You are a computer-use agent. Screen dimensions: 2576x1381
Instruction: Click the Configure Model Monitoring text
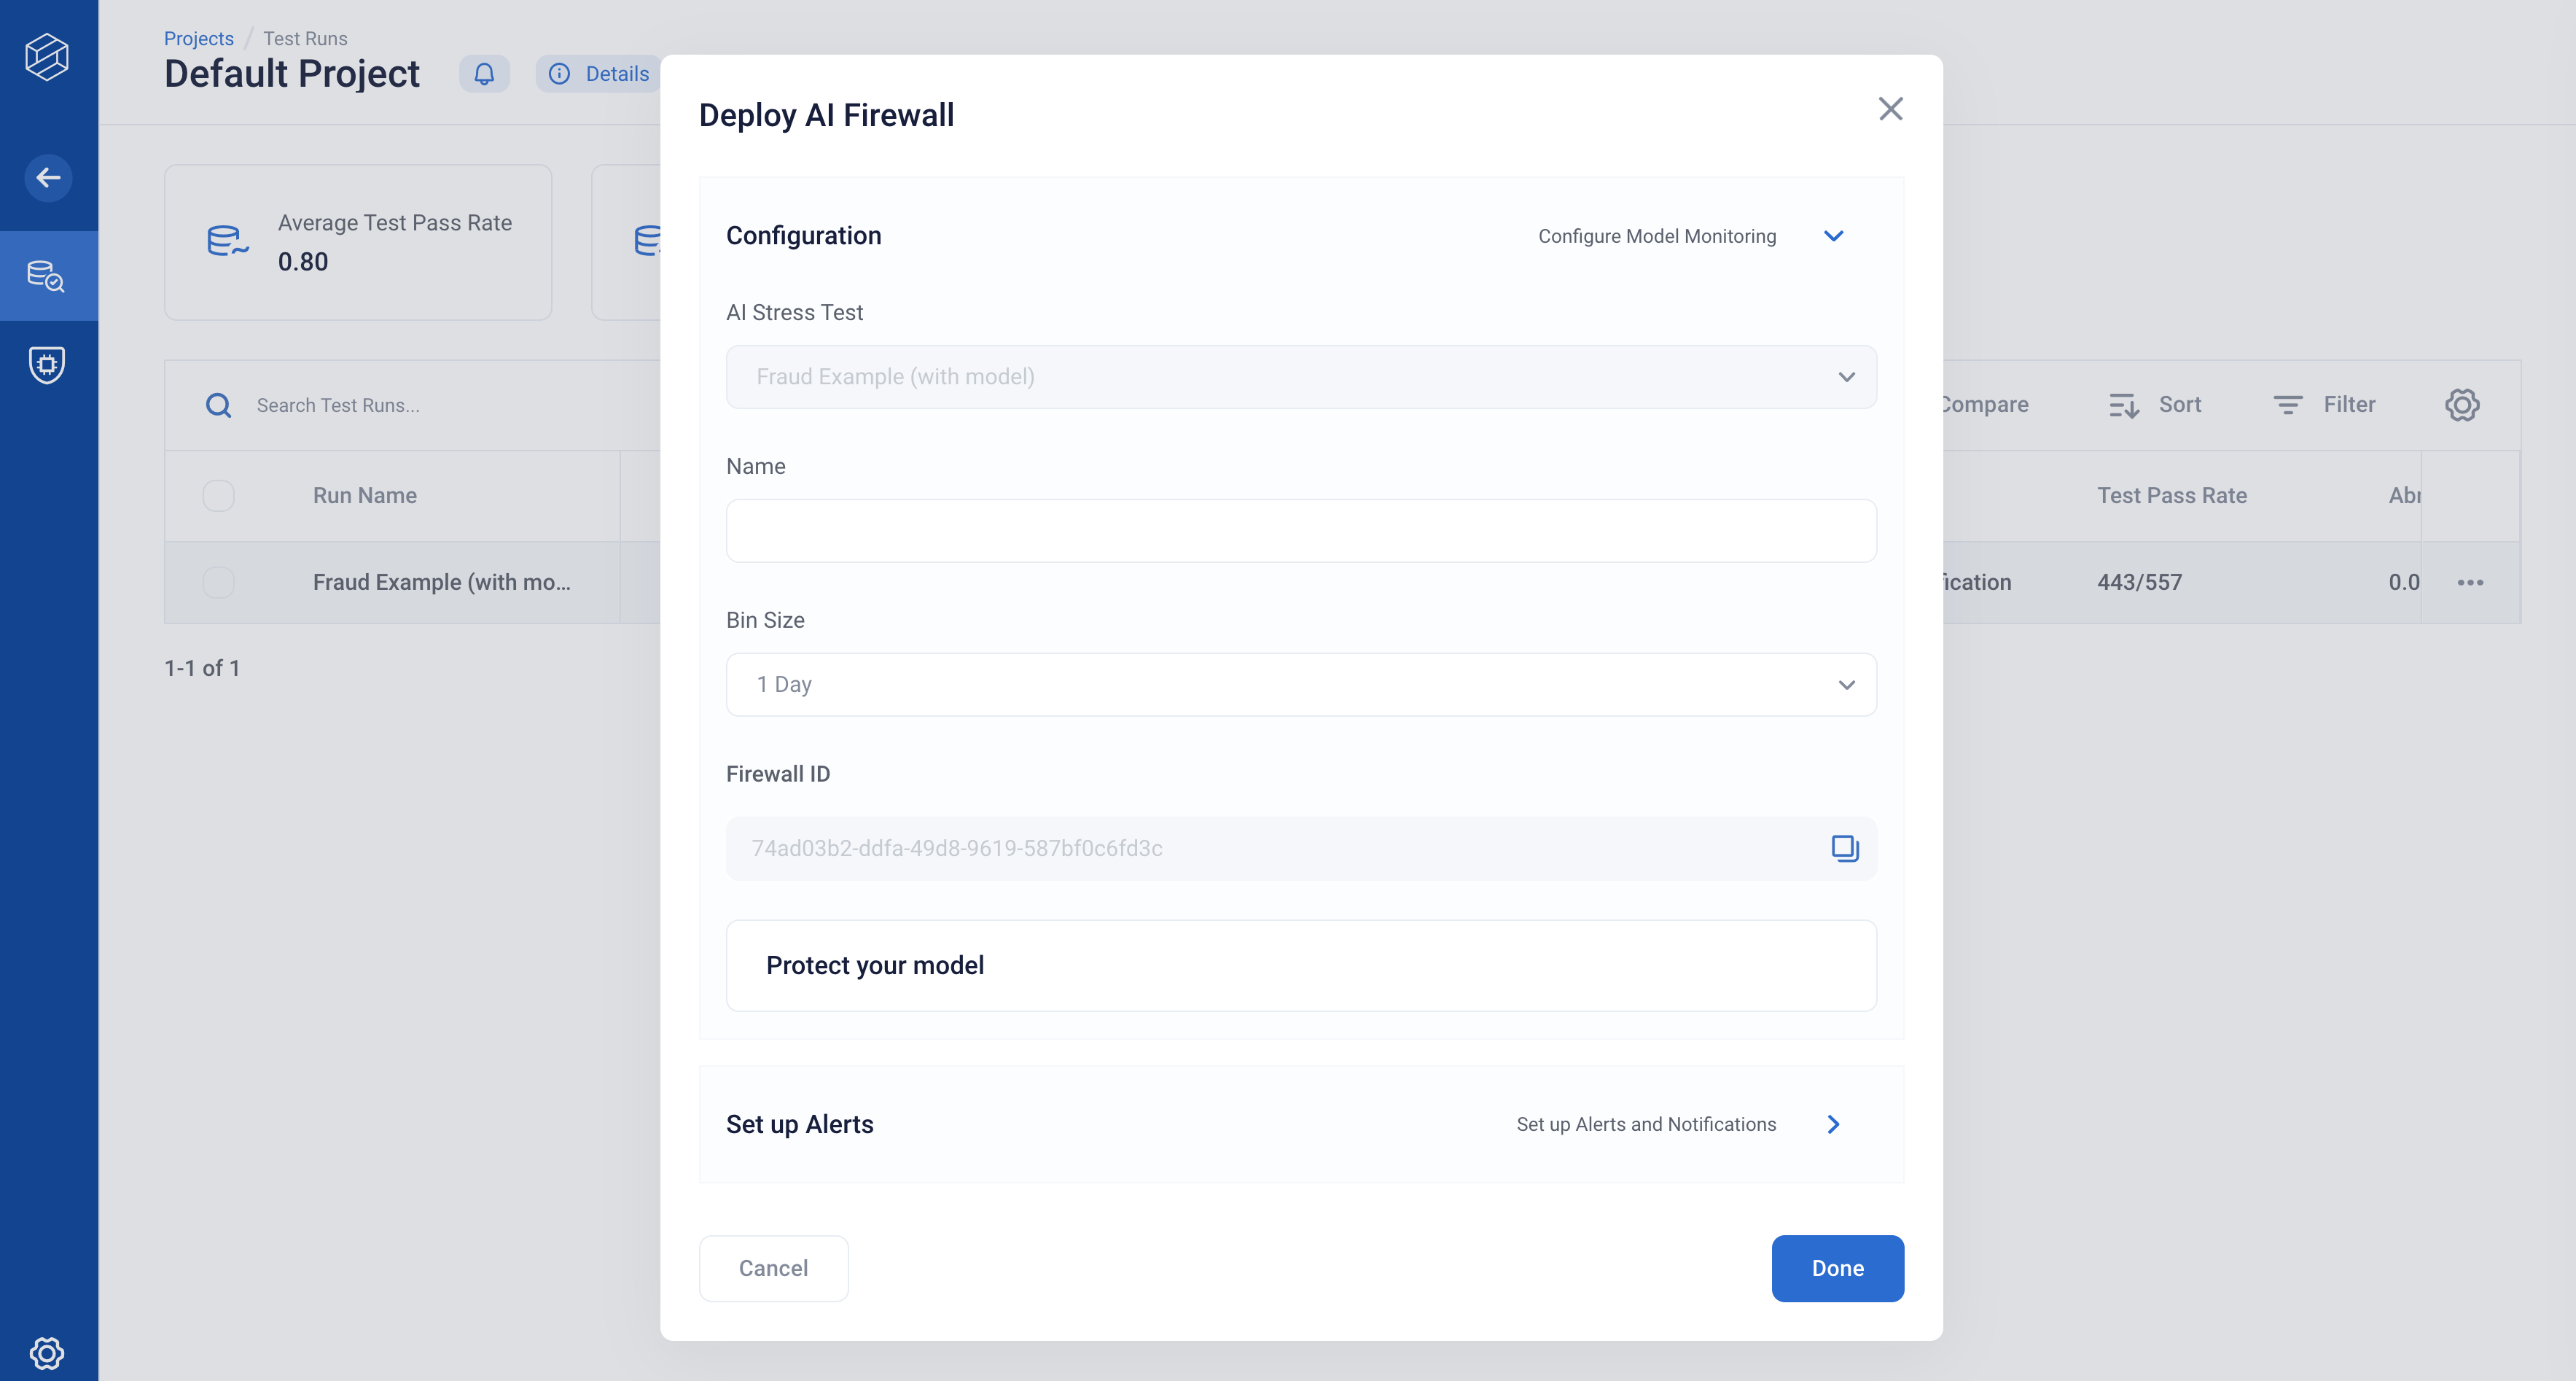(1657, 236)
